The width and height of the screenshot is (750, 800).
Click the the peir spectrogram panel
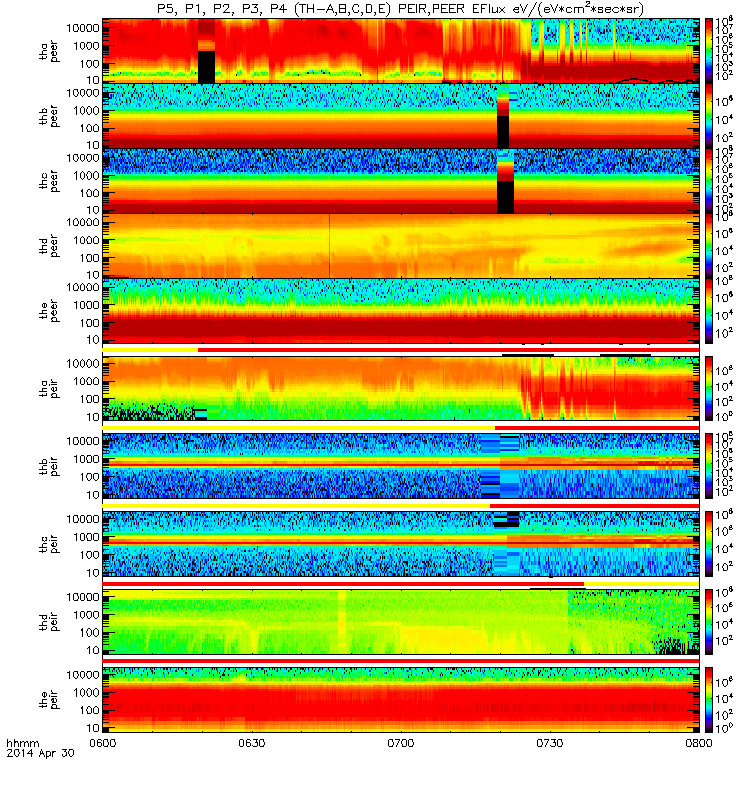(x=401, y=699)
